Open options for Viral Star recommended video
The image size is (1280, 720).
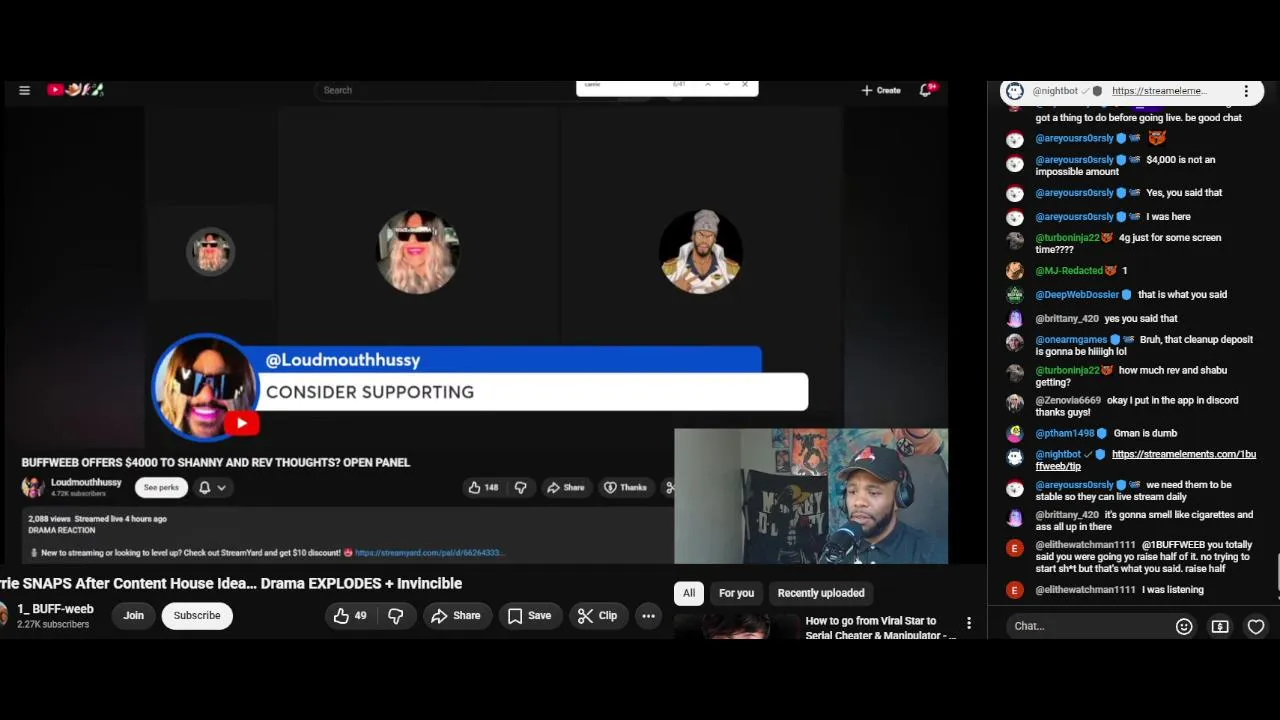point(969,624)
